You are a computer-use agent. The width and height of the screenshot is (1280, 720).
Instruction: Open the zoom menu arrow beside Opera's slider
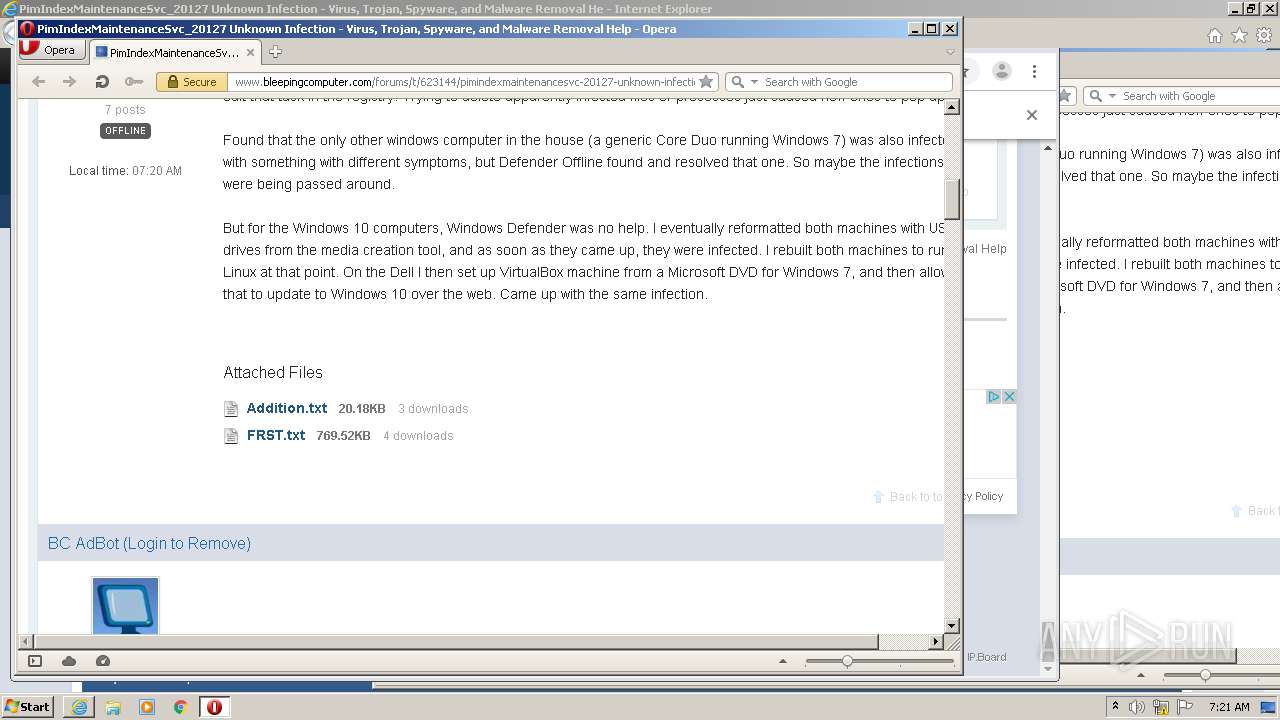[783, 661]
